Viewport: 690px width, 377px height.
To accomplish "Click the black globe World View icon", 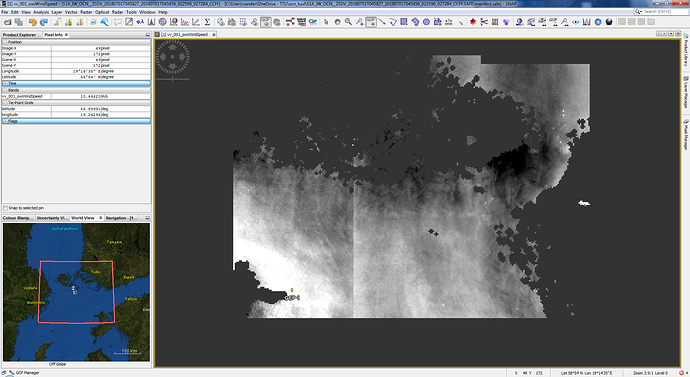I will (x=609, y=22).
